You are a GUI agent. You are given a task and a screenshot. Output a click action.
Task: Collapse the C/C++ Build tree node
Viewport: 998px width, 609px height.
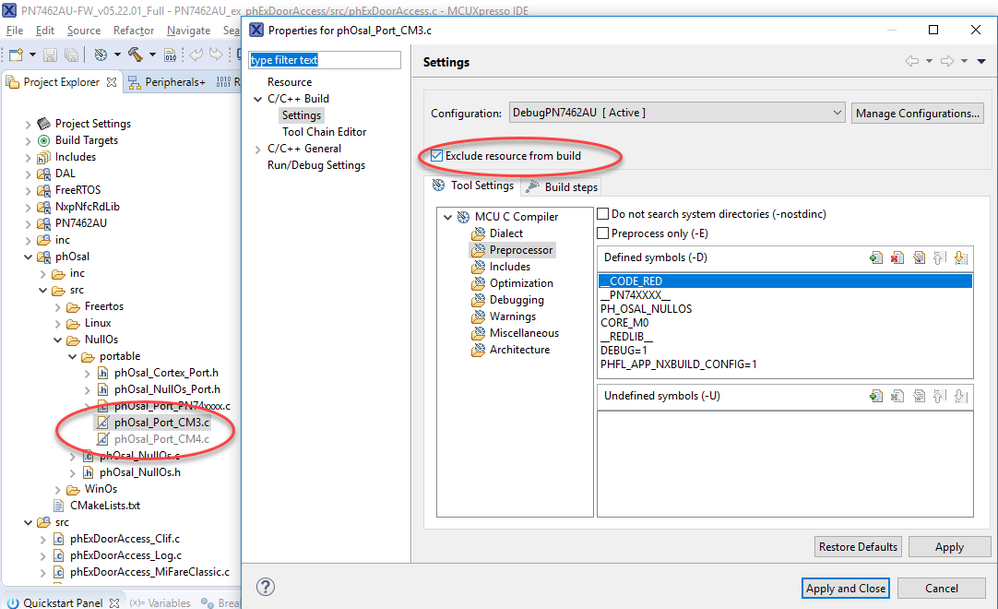click(258, 99)
